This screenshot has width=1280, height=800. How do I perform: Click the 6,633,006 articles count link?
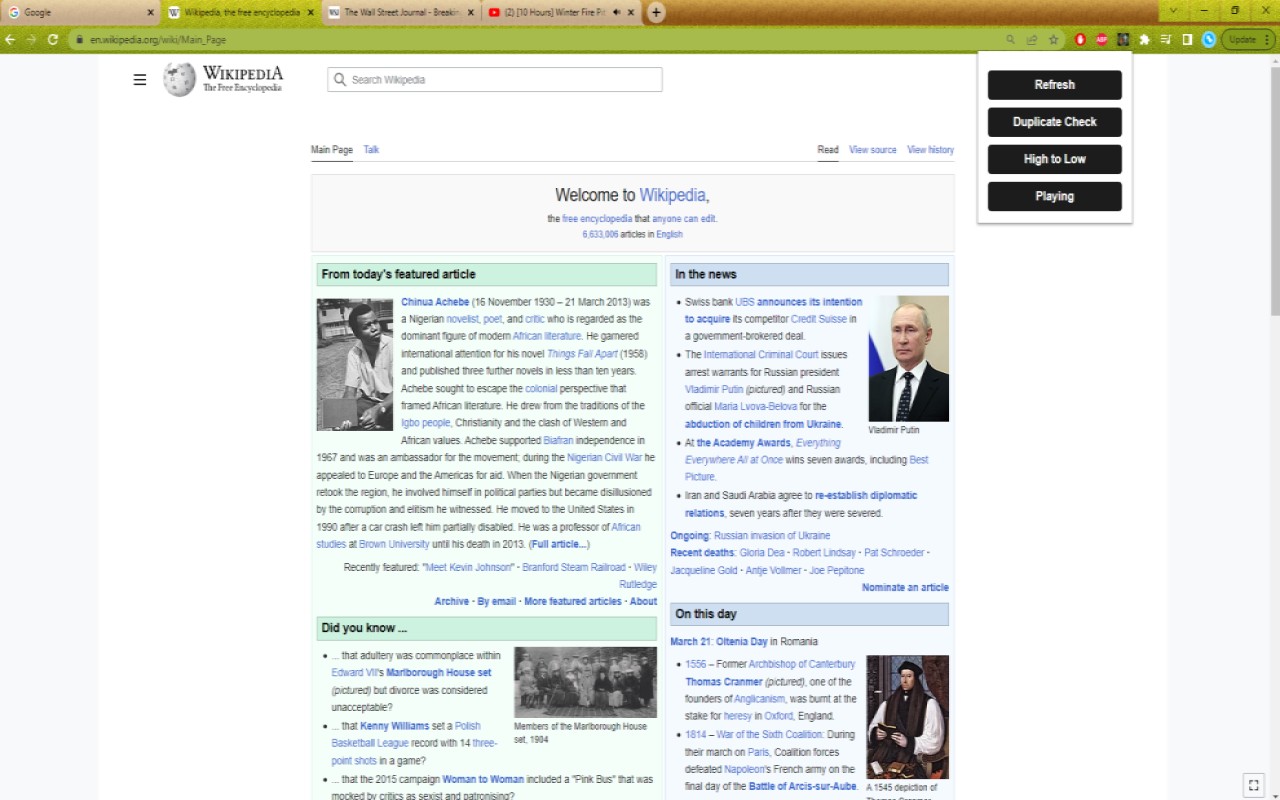click(x=600, y=234)
